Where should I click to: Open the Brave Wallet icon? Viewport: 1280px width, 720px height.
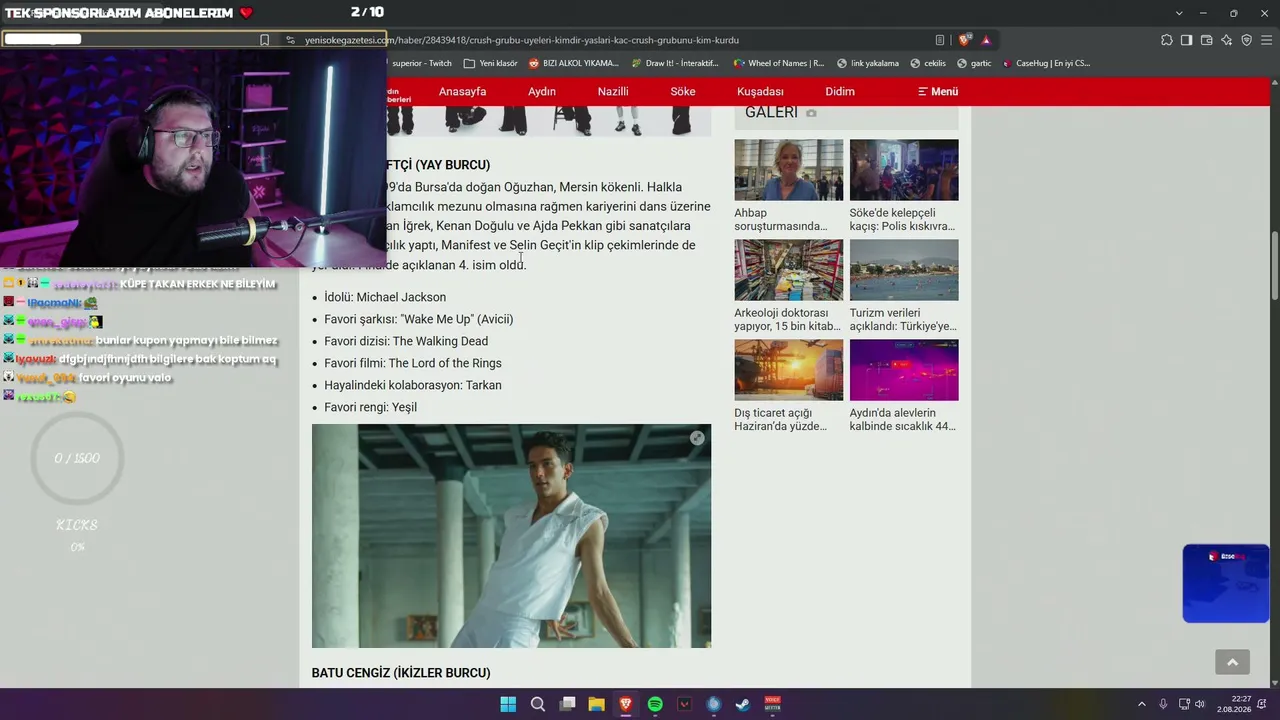1206,40
